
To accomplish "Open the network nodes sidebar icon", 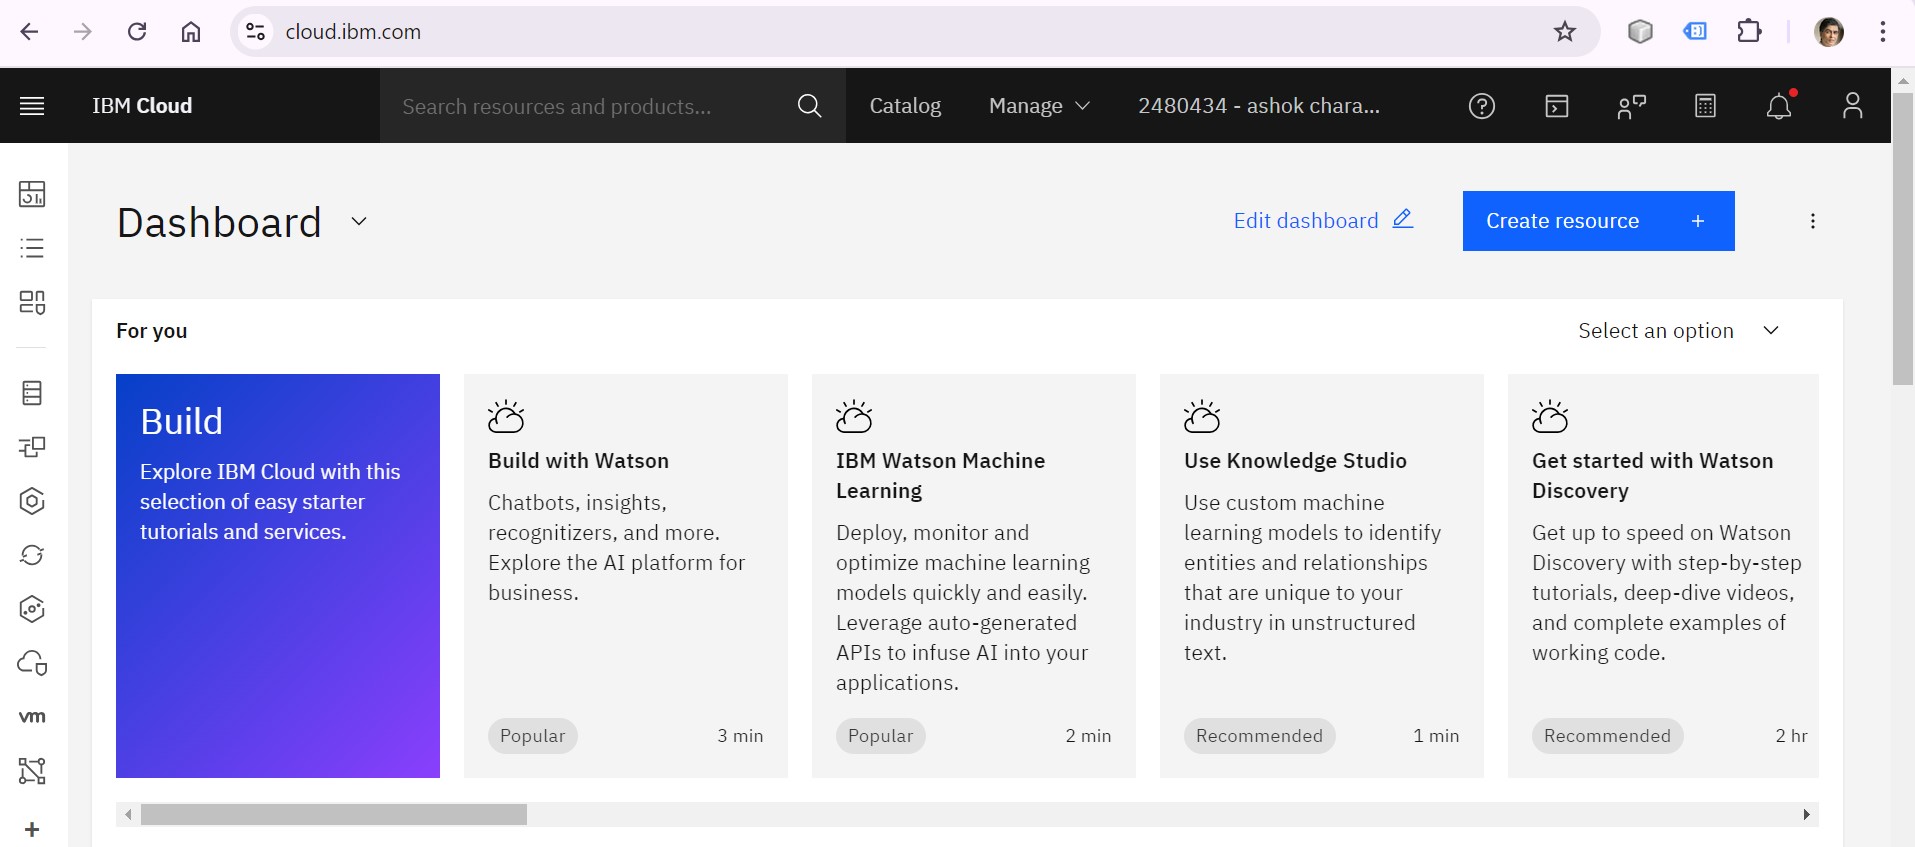I will 32,771.
